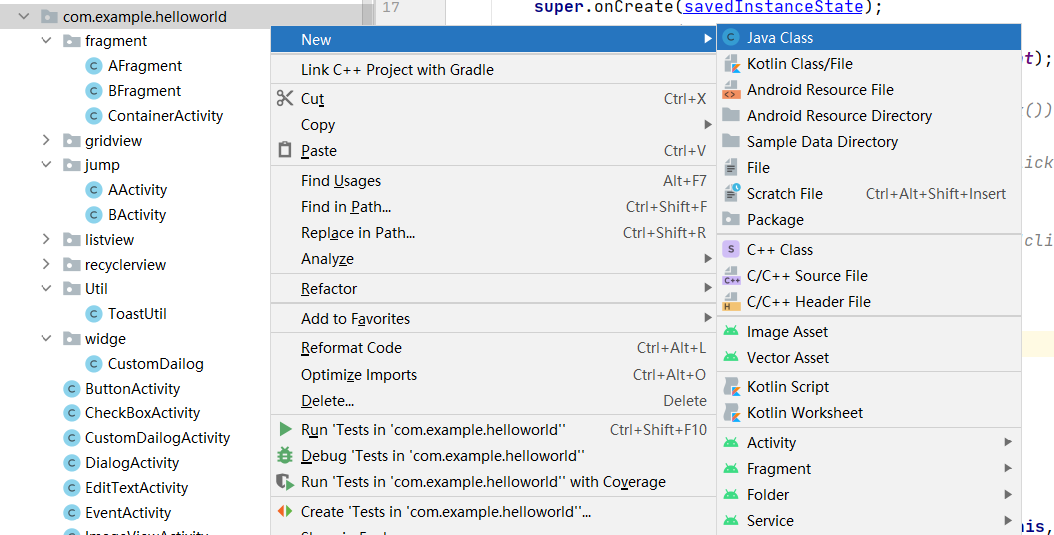The height and width of the screenshot is (535, 1054).
Task: Click the Kotlin Class/File icon
Action: [x=731, y=64]
